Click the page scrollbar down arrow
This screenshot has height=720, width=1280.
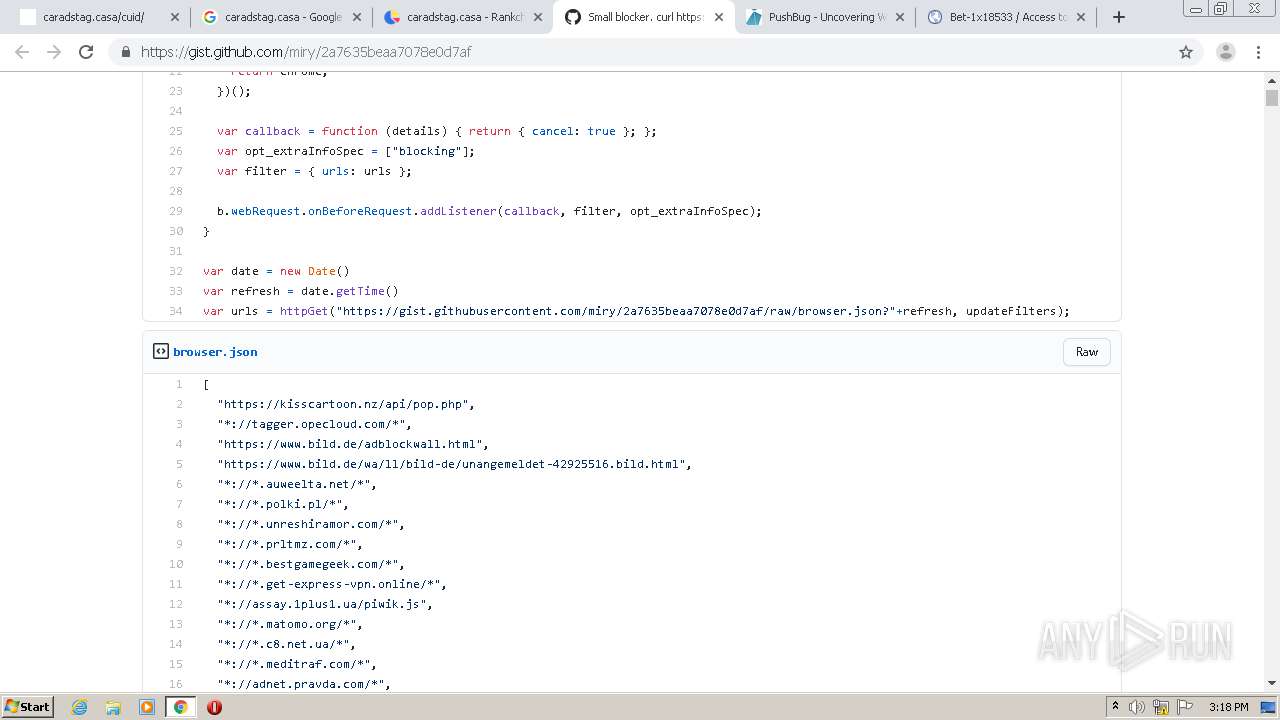[1272, 684]
